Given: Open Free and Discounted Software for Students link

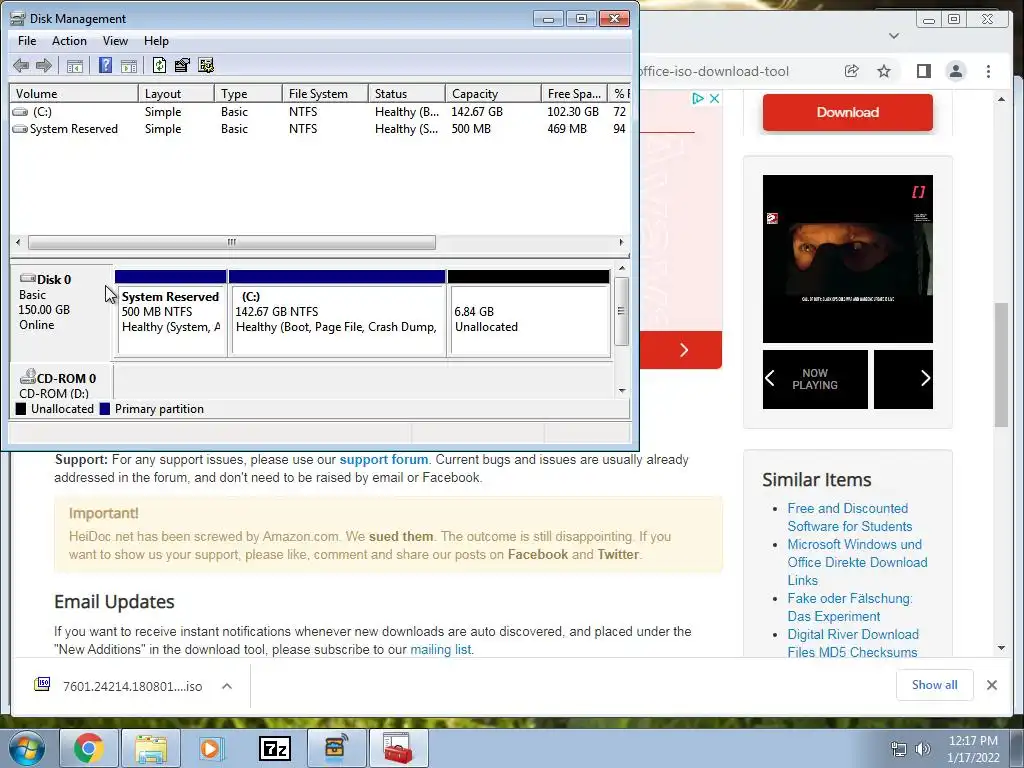Looking at the screenshot, I should pyautogui.click(x=850, y=517).
